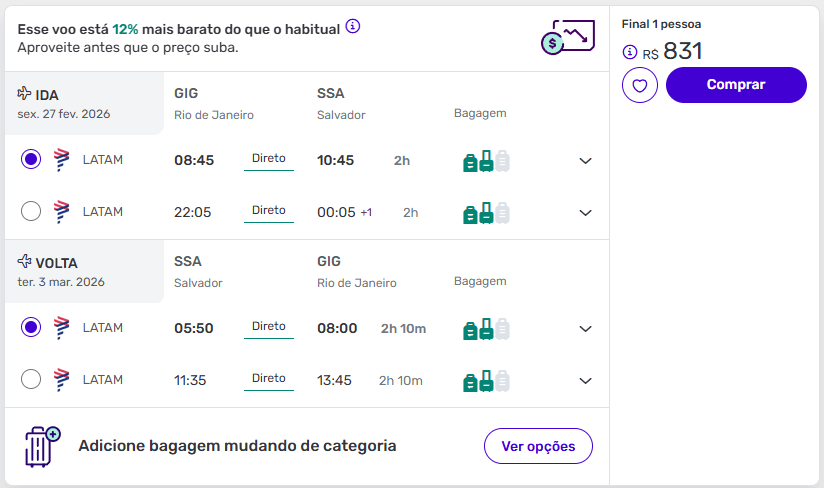Select the 08:45 LATAM outbound flight
824x488 pixels.
31,159
